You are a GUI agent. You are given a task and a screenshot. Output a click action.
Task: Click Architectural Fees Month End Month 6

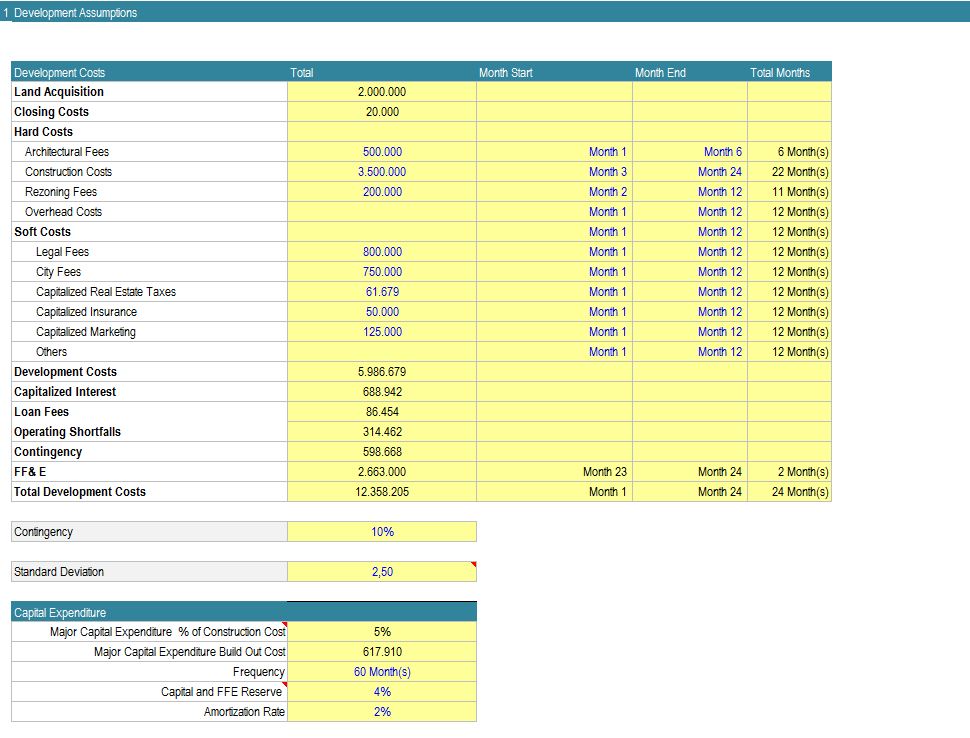(690, 152)
